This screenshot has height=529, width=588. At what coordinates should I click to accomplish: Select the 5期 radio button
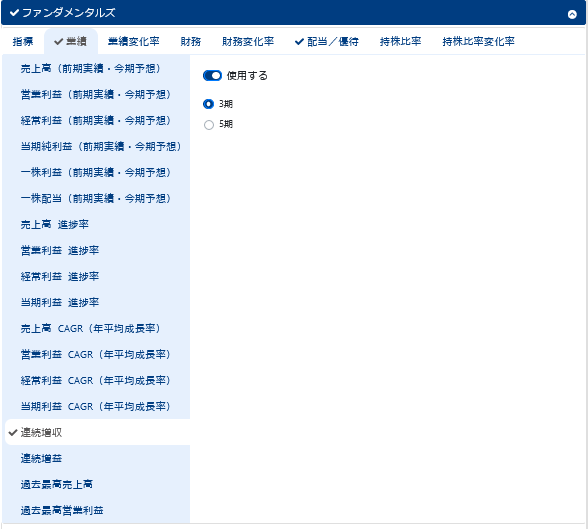(x=209, y=124)
